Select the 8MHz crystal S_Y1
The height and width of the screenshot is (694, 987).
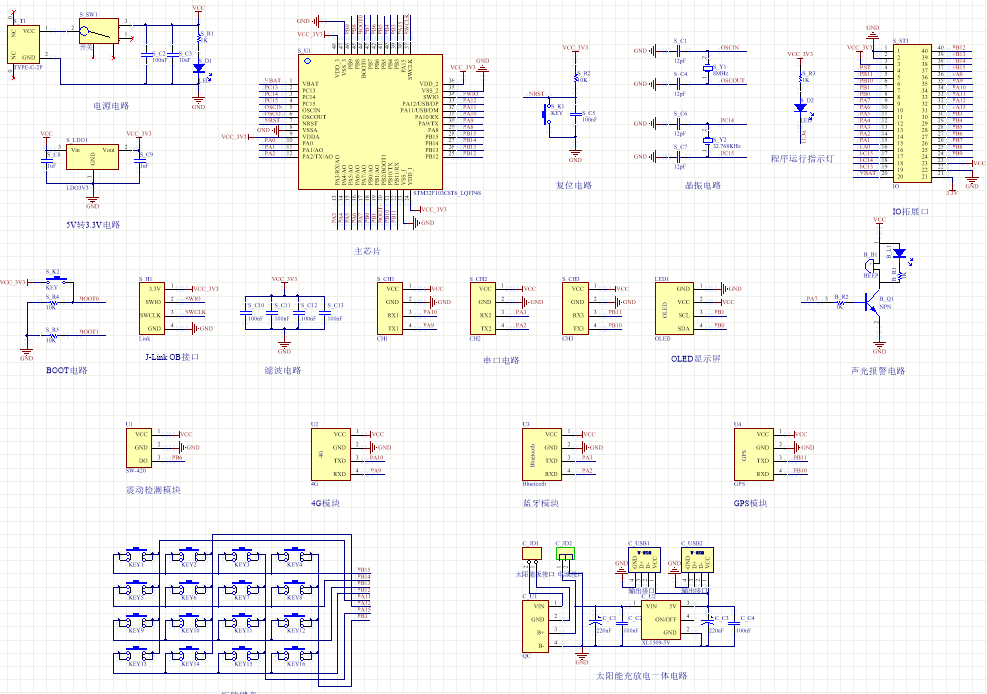[708, 68]
